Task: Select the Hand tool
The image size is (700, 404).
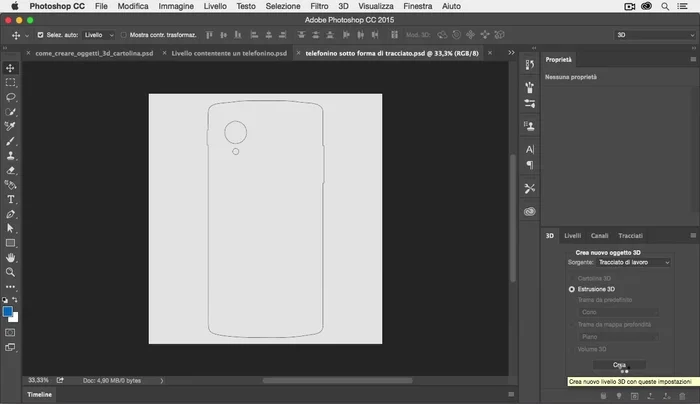Action: (11, 257)
